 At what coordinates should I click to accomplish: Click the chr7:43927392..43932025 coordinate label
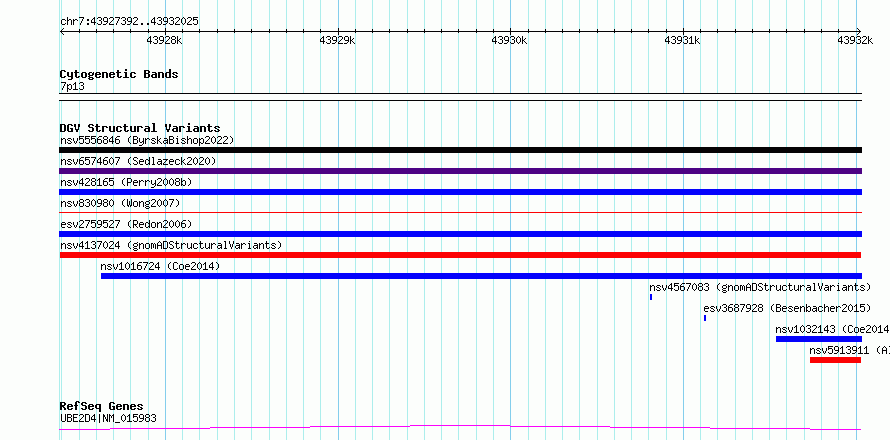coord(129,21)
